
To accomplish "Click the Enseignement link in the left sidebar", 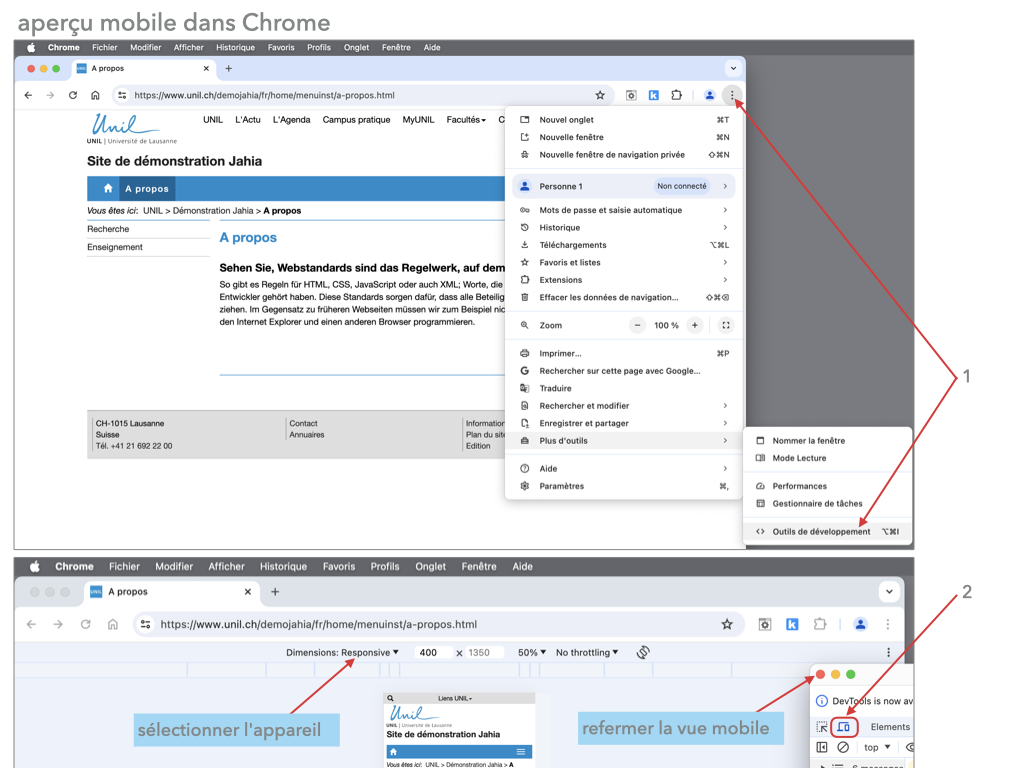I will pos(115,247).
